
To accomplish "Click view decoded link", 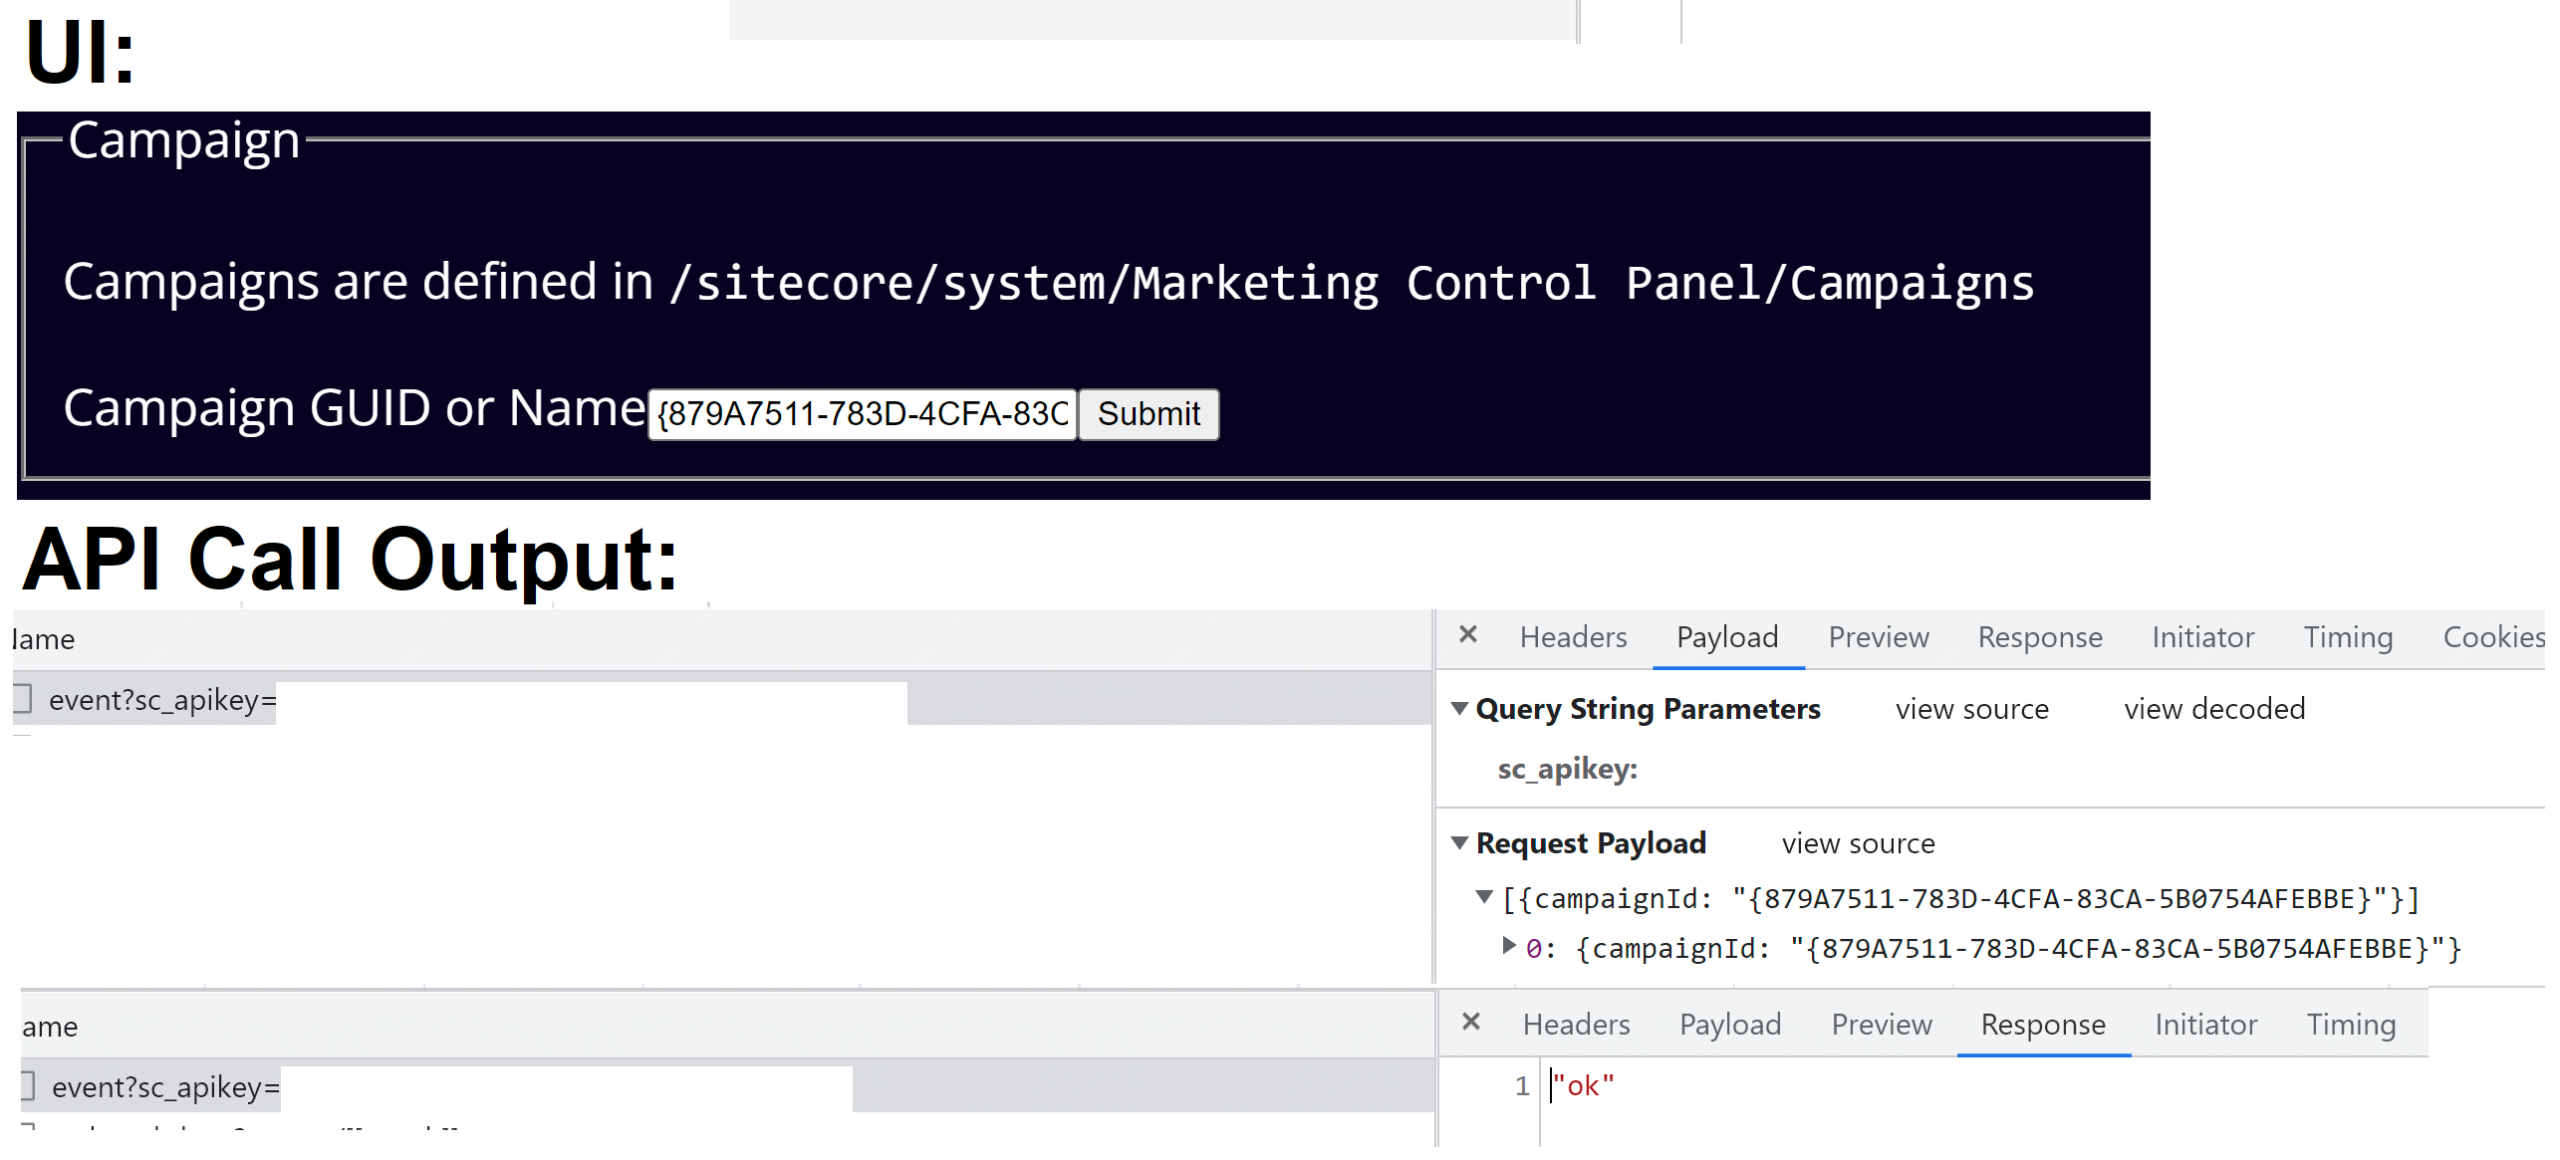I will 2213,709.
